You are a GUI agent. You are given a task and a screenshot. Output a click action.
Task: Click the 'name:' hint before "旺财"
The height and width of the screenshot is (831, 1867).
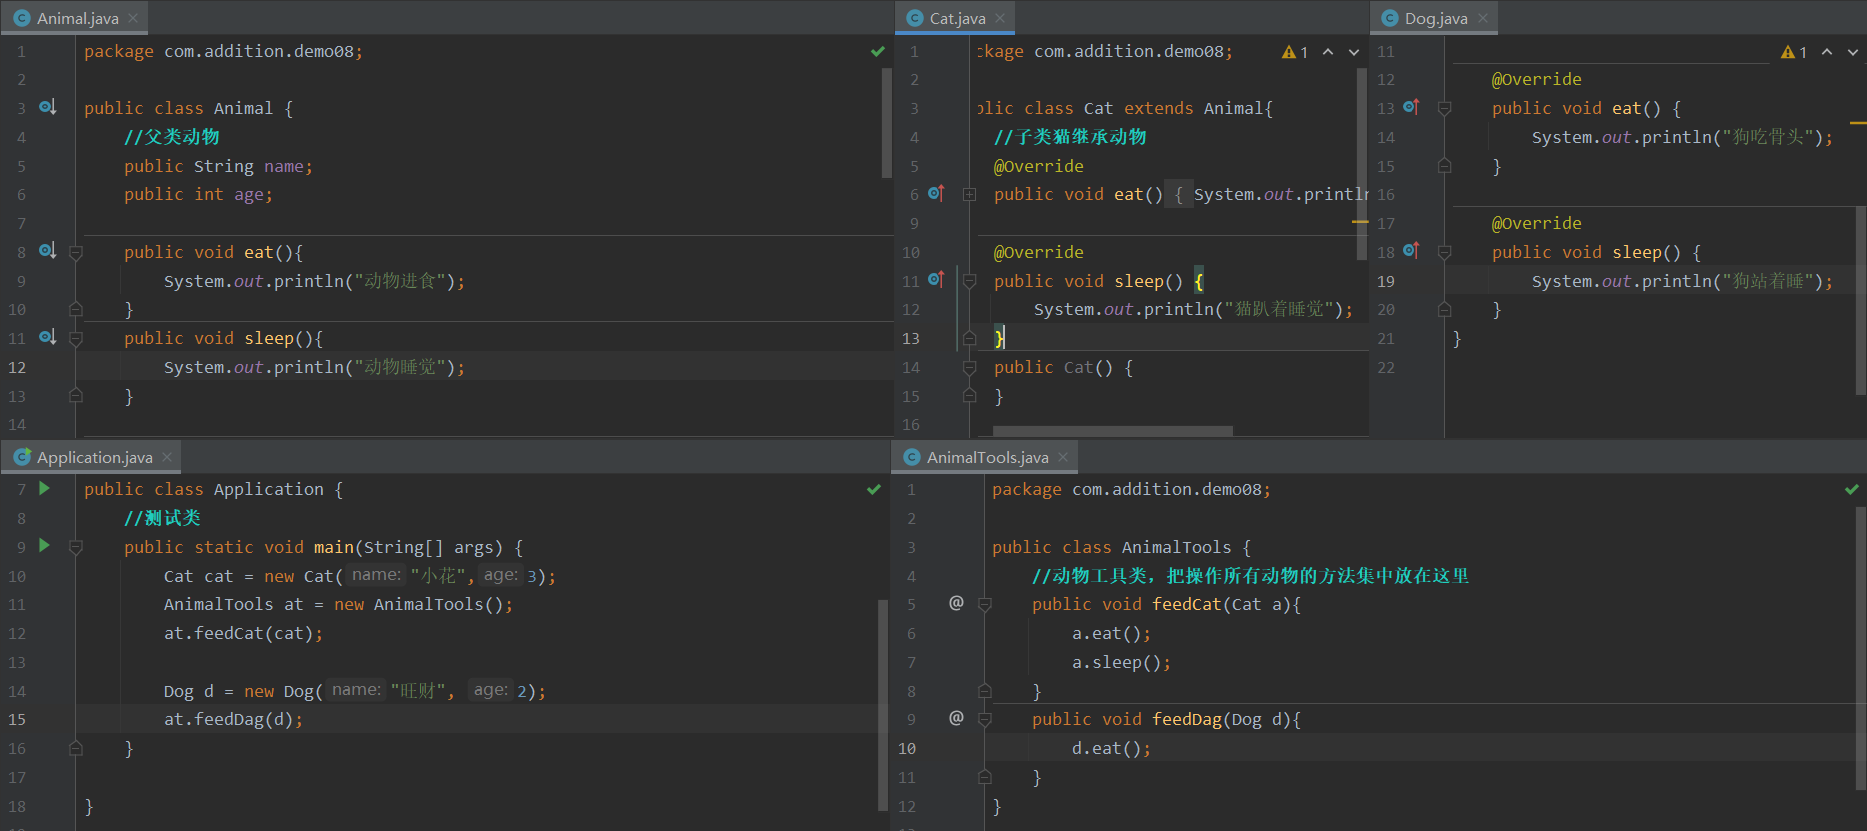pos(356,690)
